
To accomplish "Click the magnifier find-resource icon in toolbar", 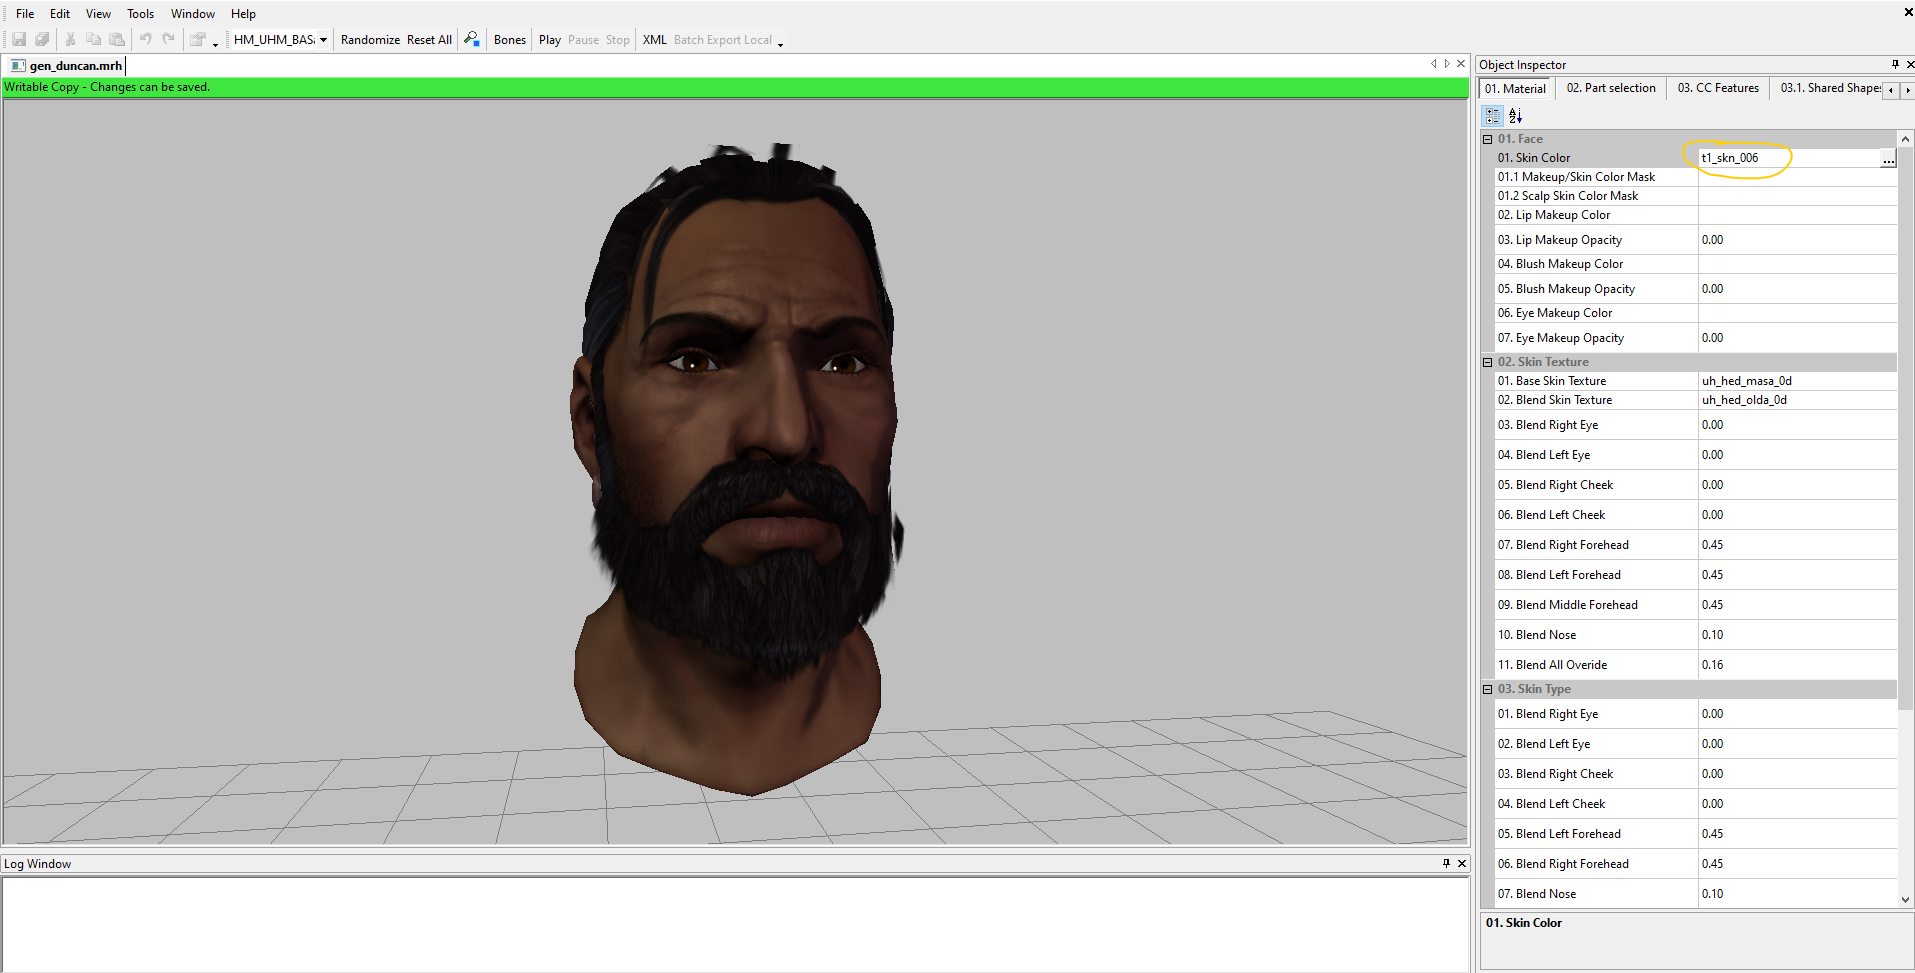I will pyautogui.click(x=472, y=40).
